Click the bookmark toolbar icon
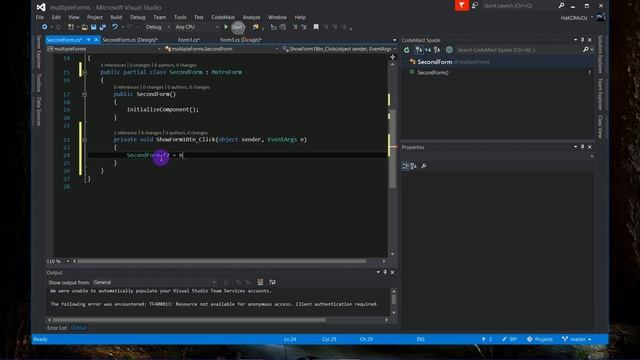The height and width of the screenshot is (360, 640). [x=316, y=27]
